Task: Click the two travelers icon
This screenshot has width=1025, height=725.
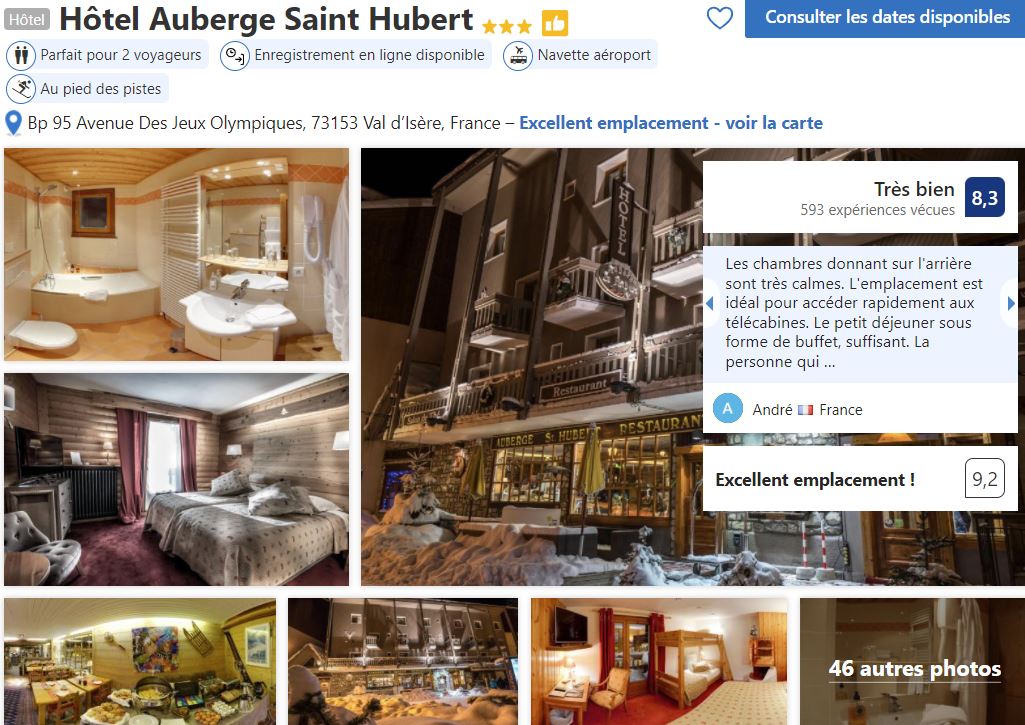Action: 22,56
